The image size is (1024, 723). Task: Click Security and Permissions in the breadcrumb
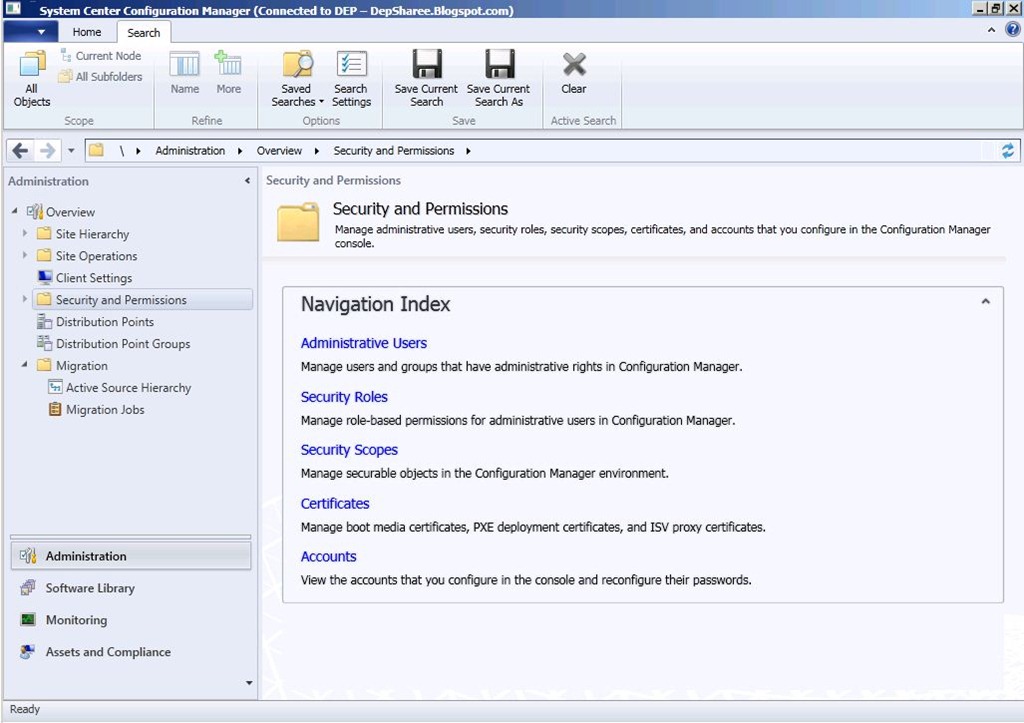[394, 151]
